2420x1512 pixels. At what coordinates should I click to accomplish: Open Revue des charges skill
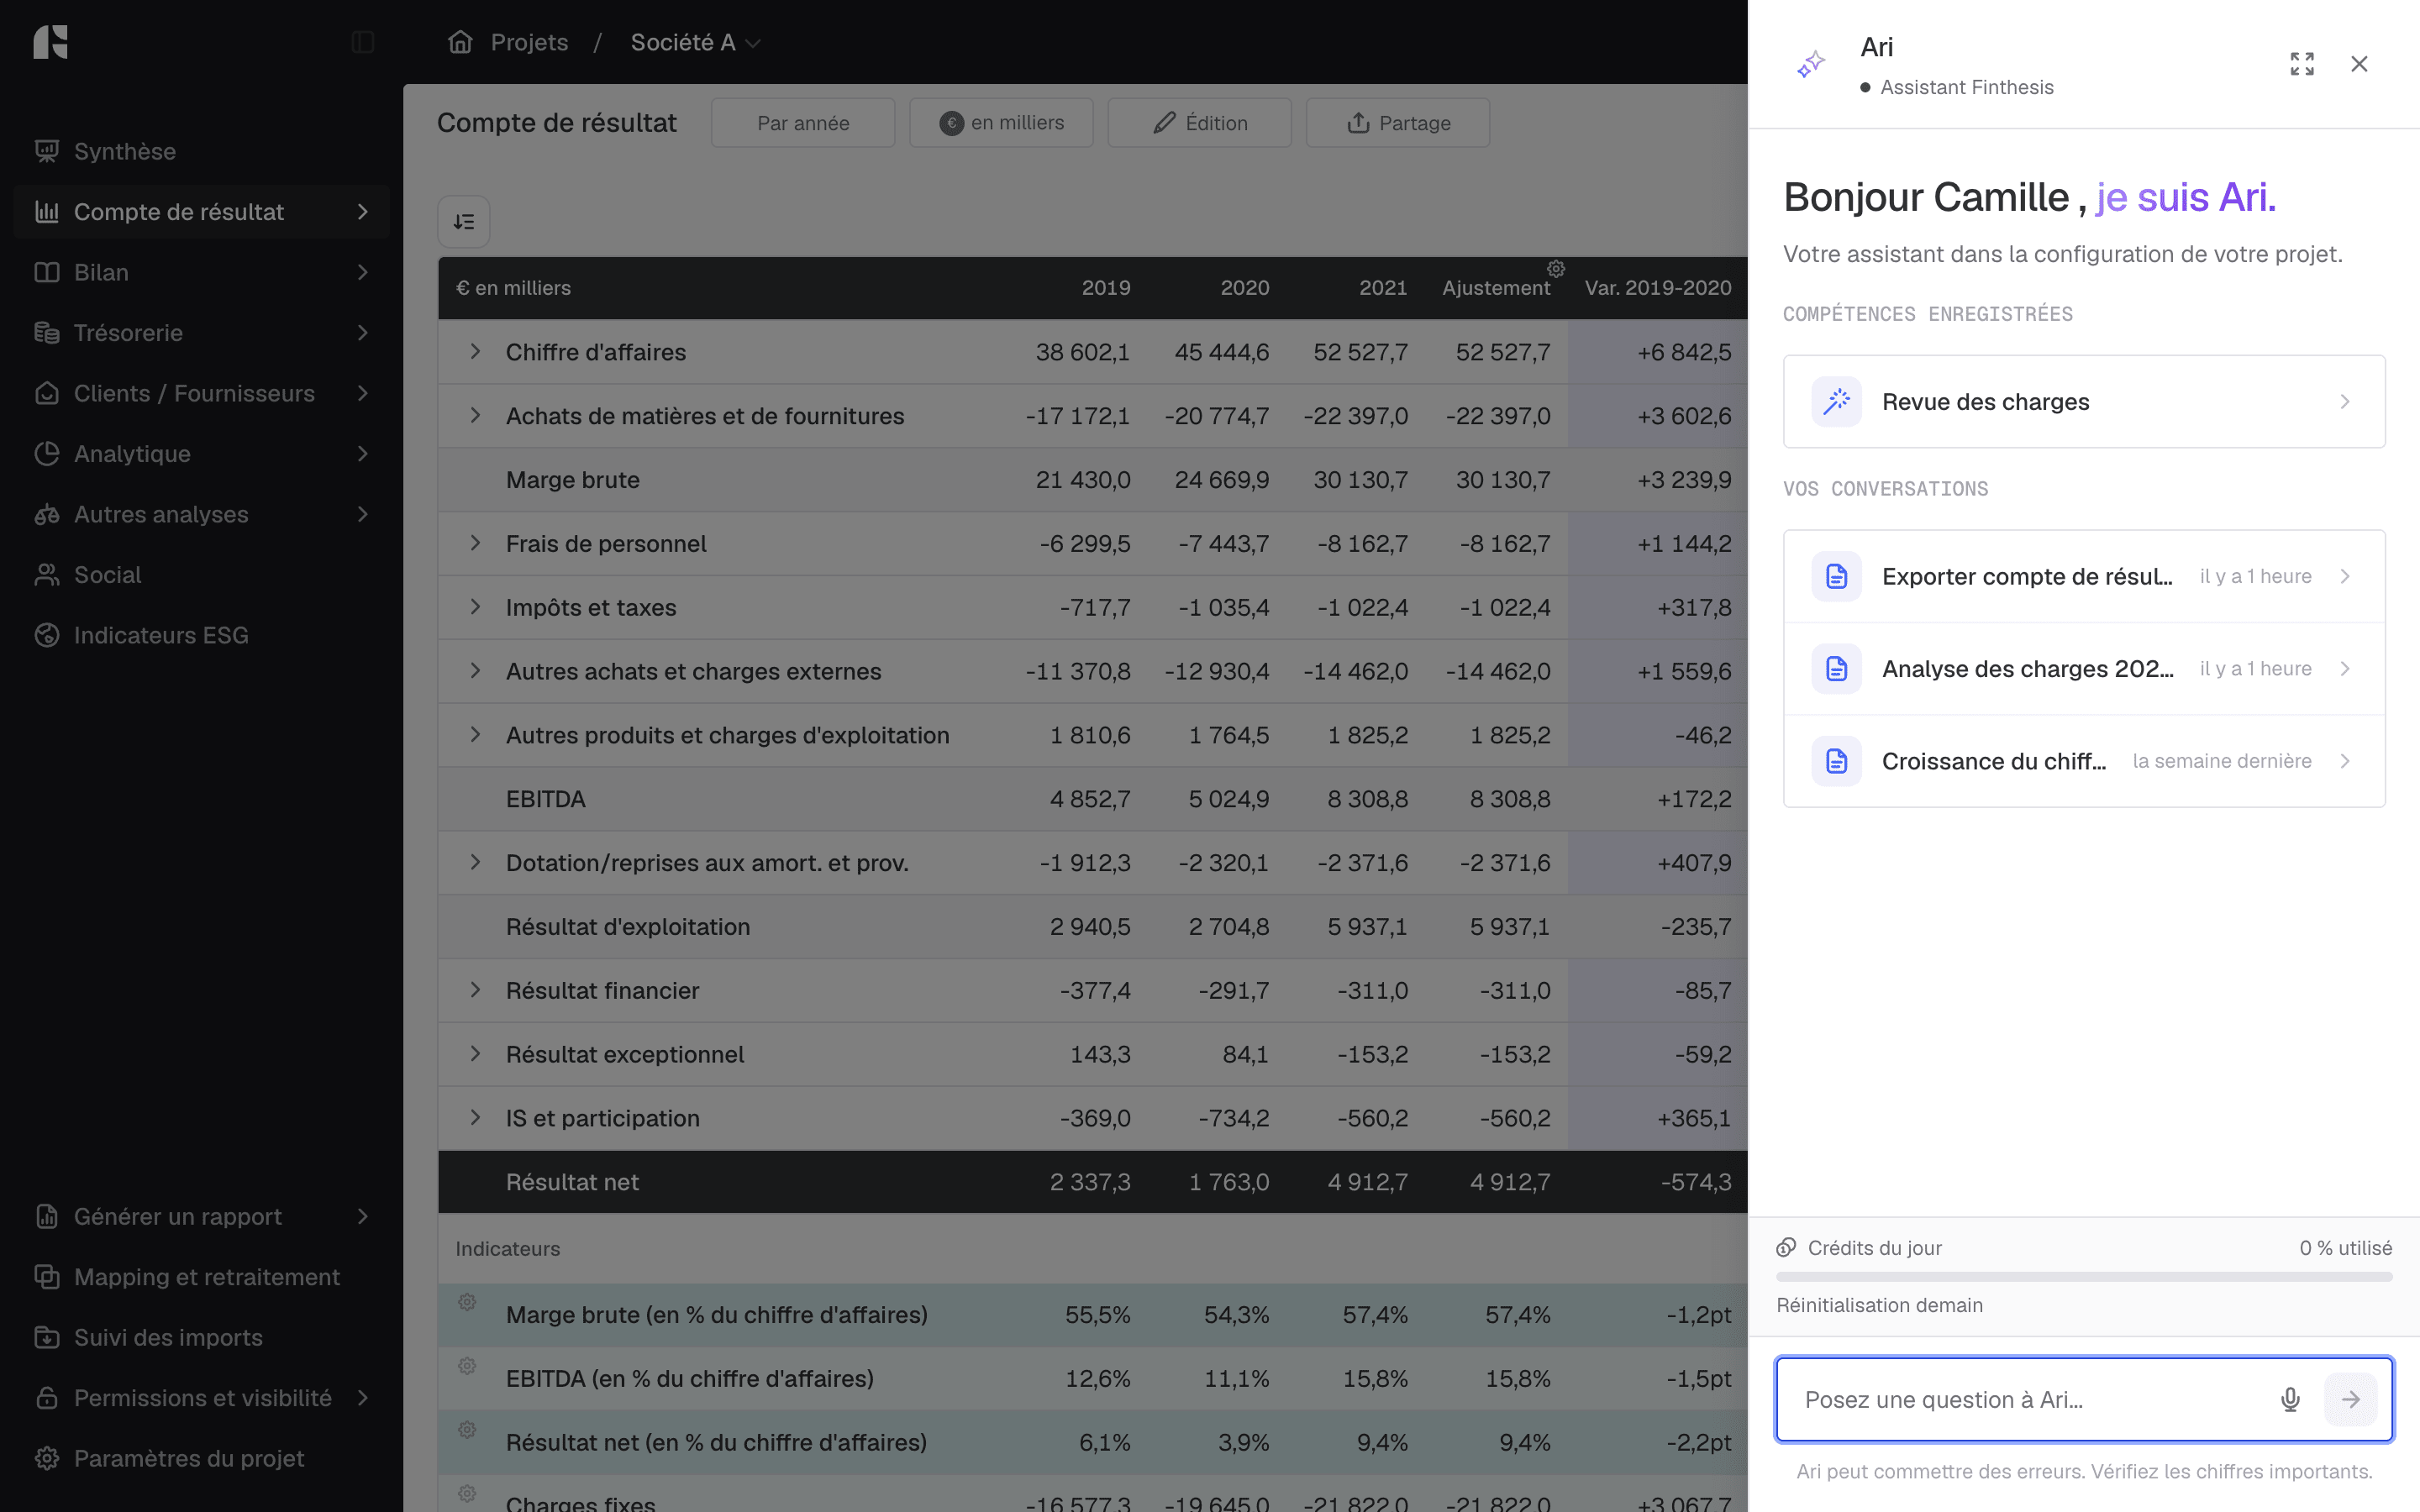pyautogui.click(x=2084, y=402)
